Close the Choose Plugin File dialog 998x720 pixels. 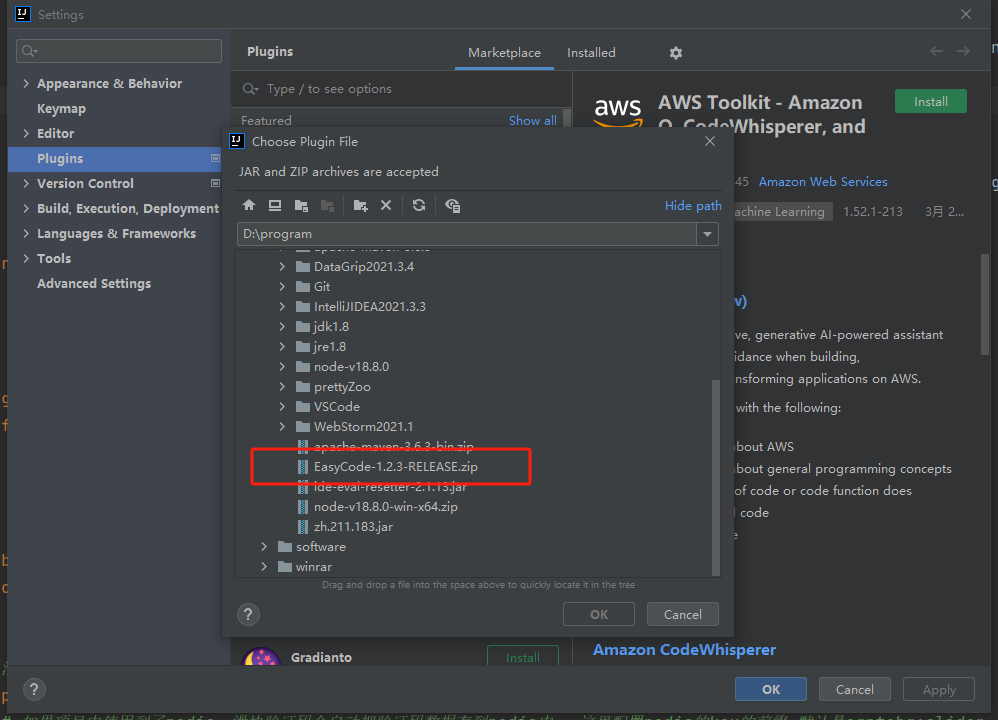(x=710, y=141)
